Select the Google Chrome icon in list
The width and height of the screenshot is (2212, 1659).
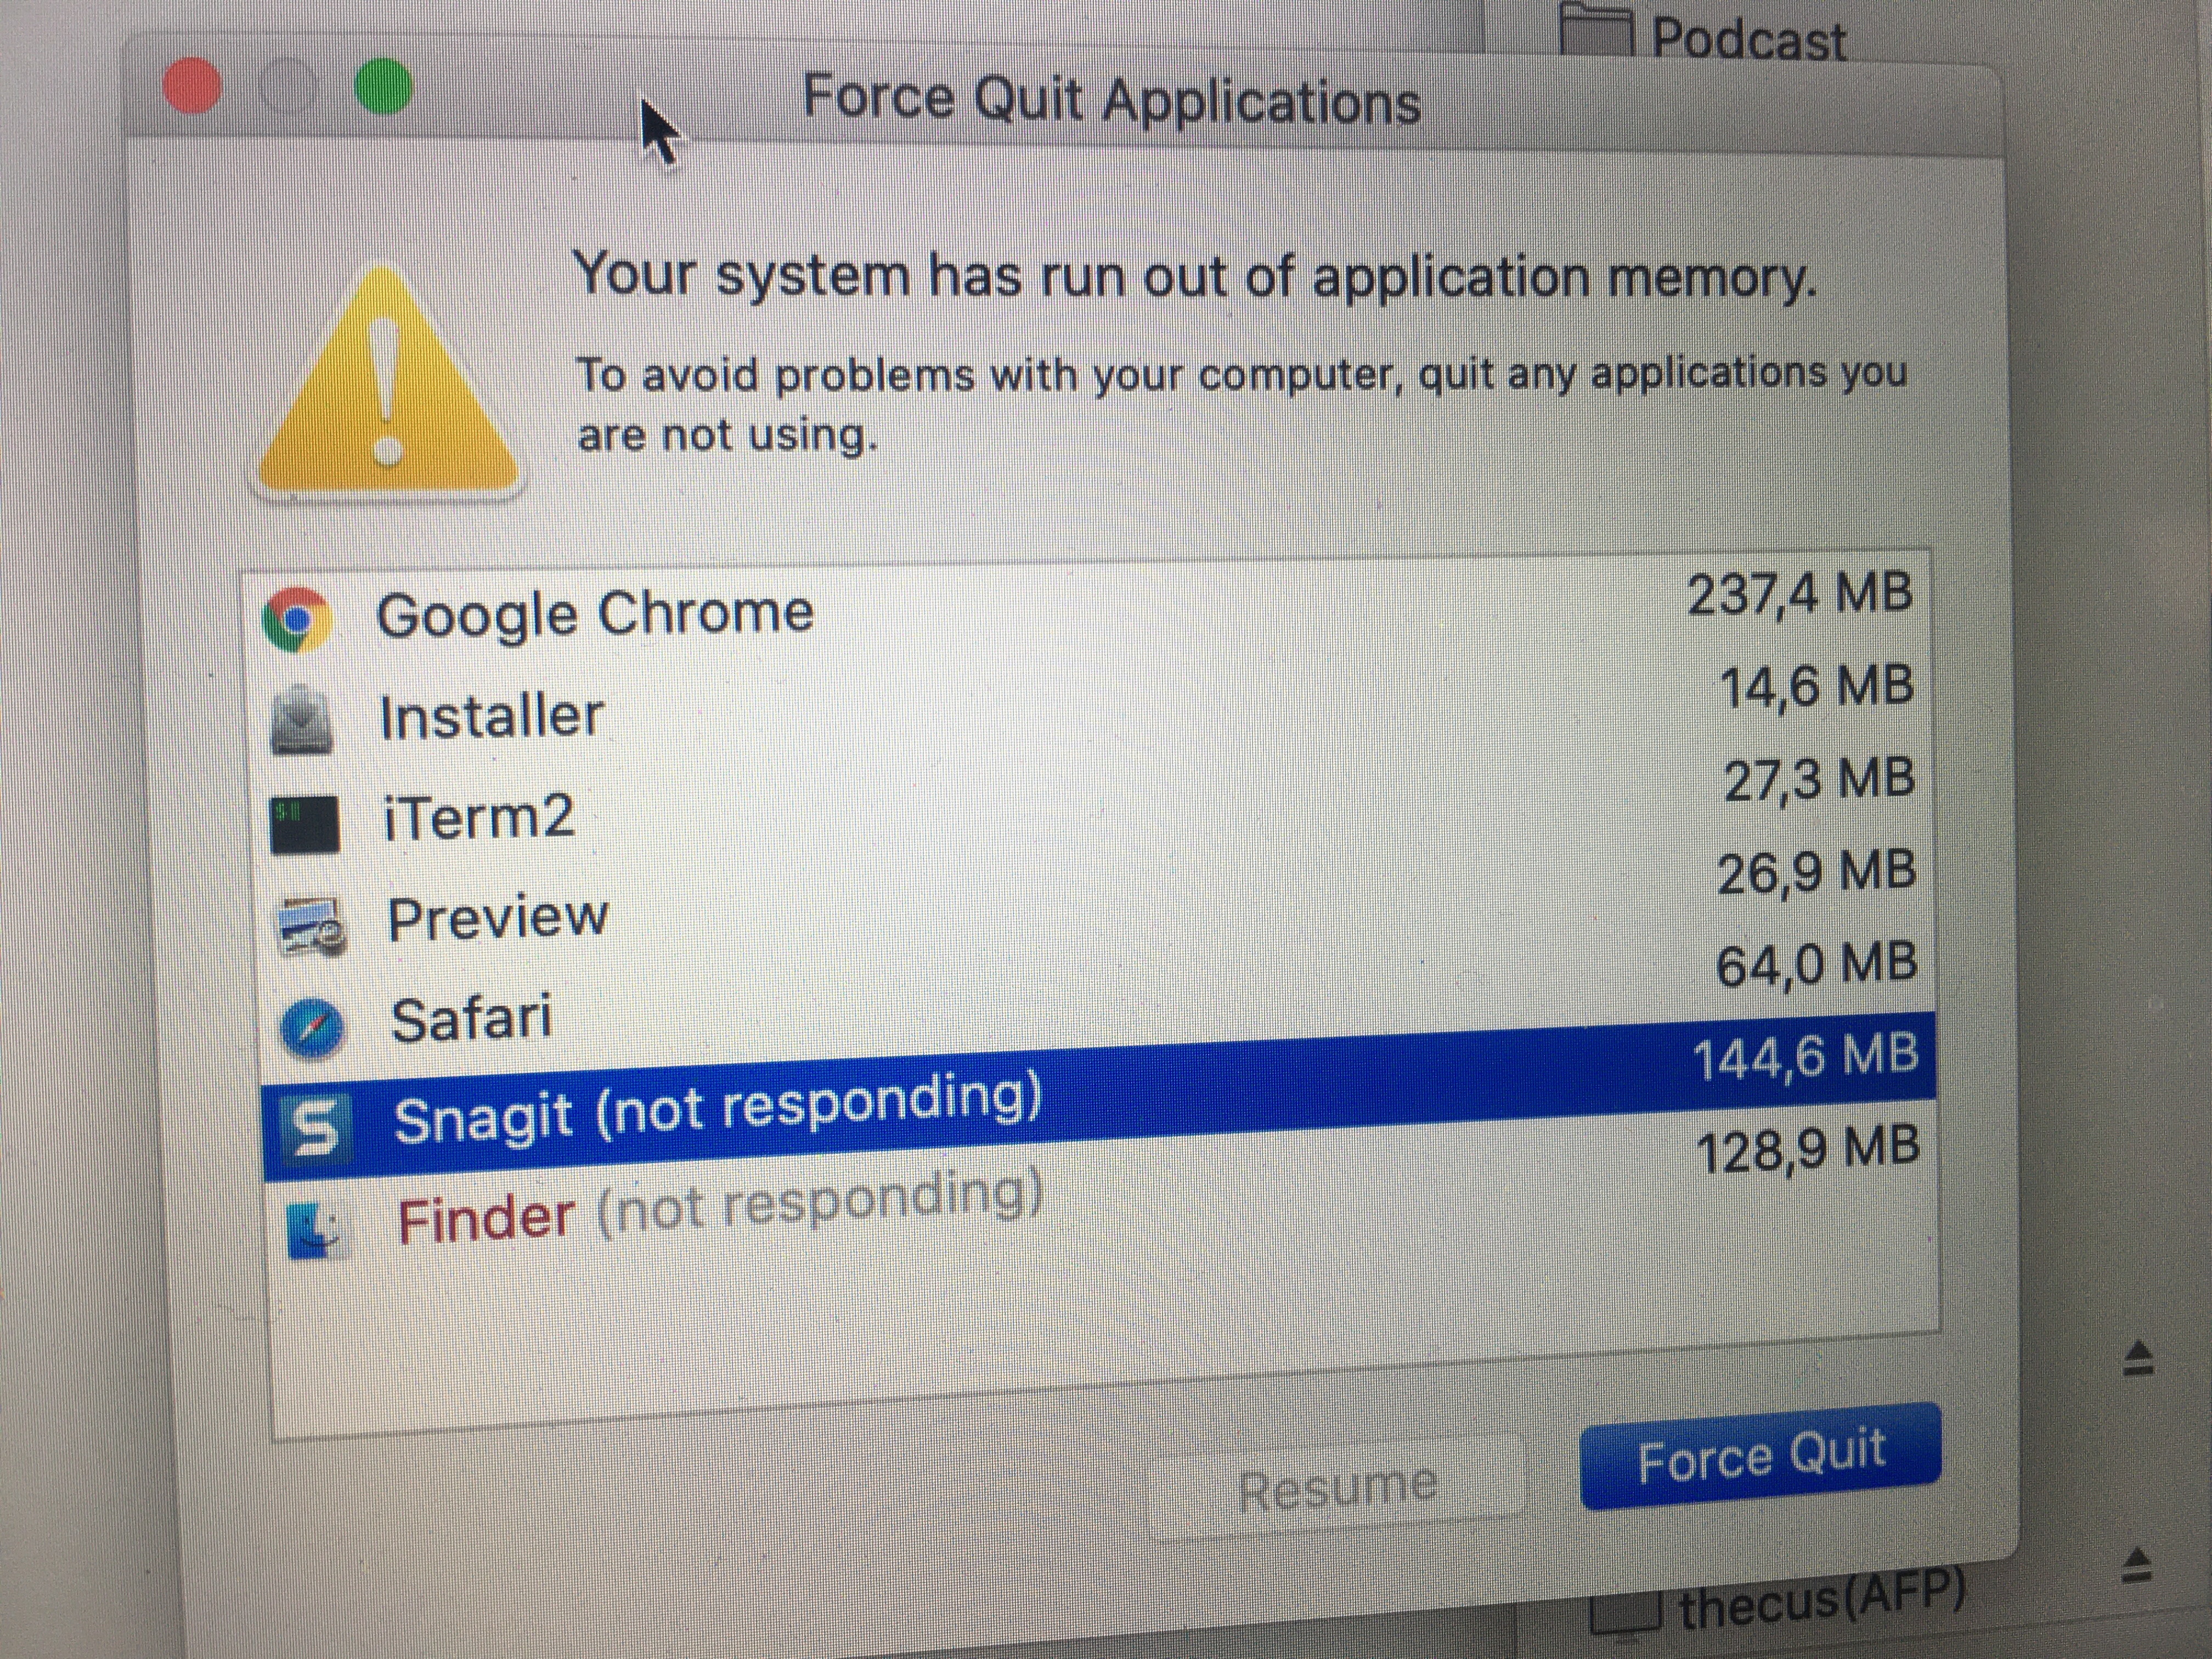coord(296,619)
